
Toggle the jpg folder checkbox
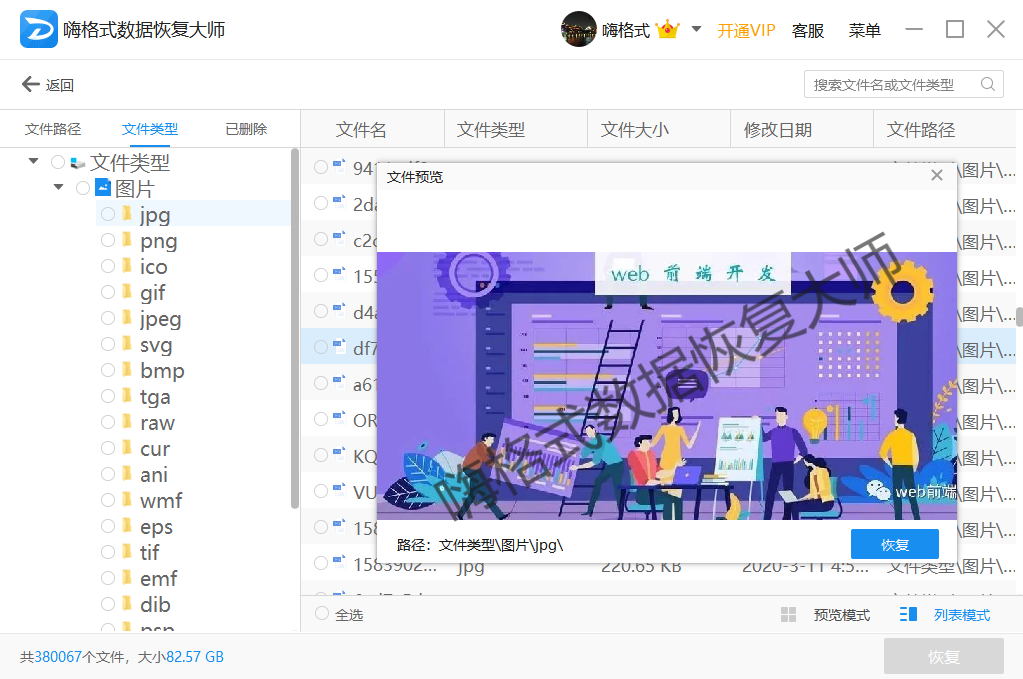click(x=108, y=214)
